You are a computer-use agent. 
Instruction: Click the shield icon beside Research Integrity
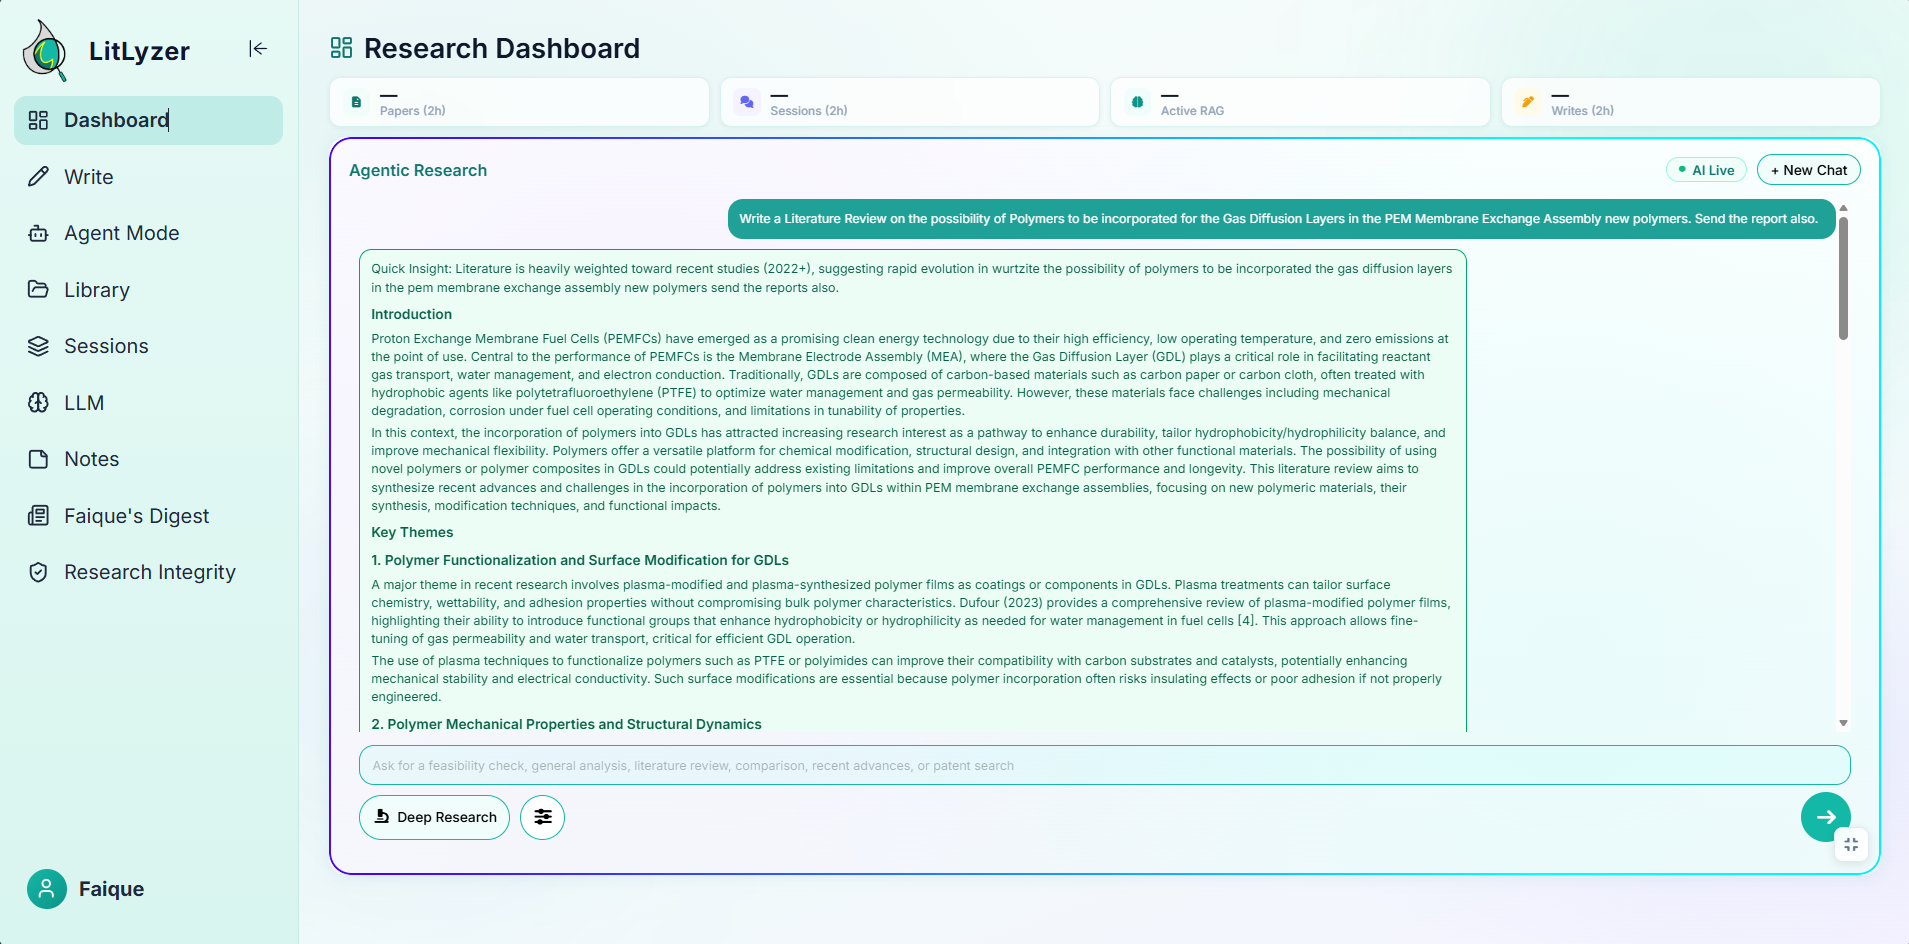pyautogui.click(x=38, y=572)
